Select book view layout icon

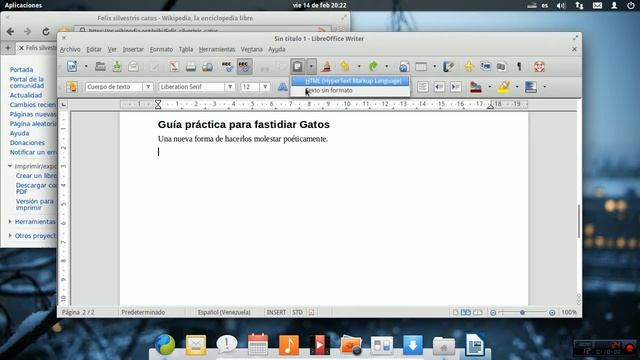coord(478,312)
